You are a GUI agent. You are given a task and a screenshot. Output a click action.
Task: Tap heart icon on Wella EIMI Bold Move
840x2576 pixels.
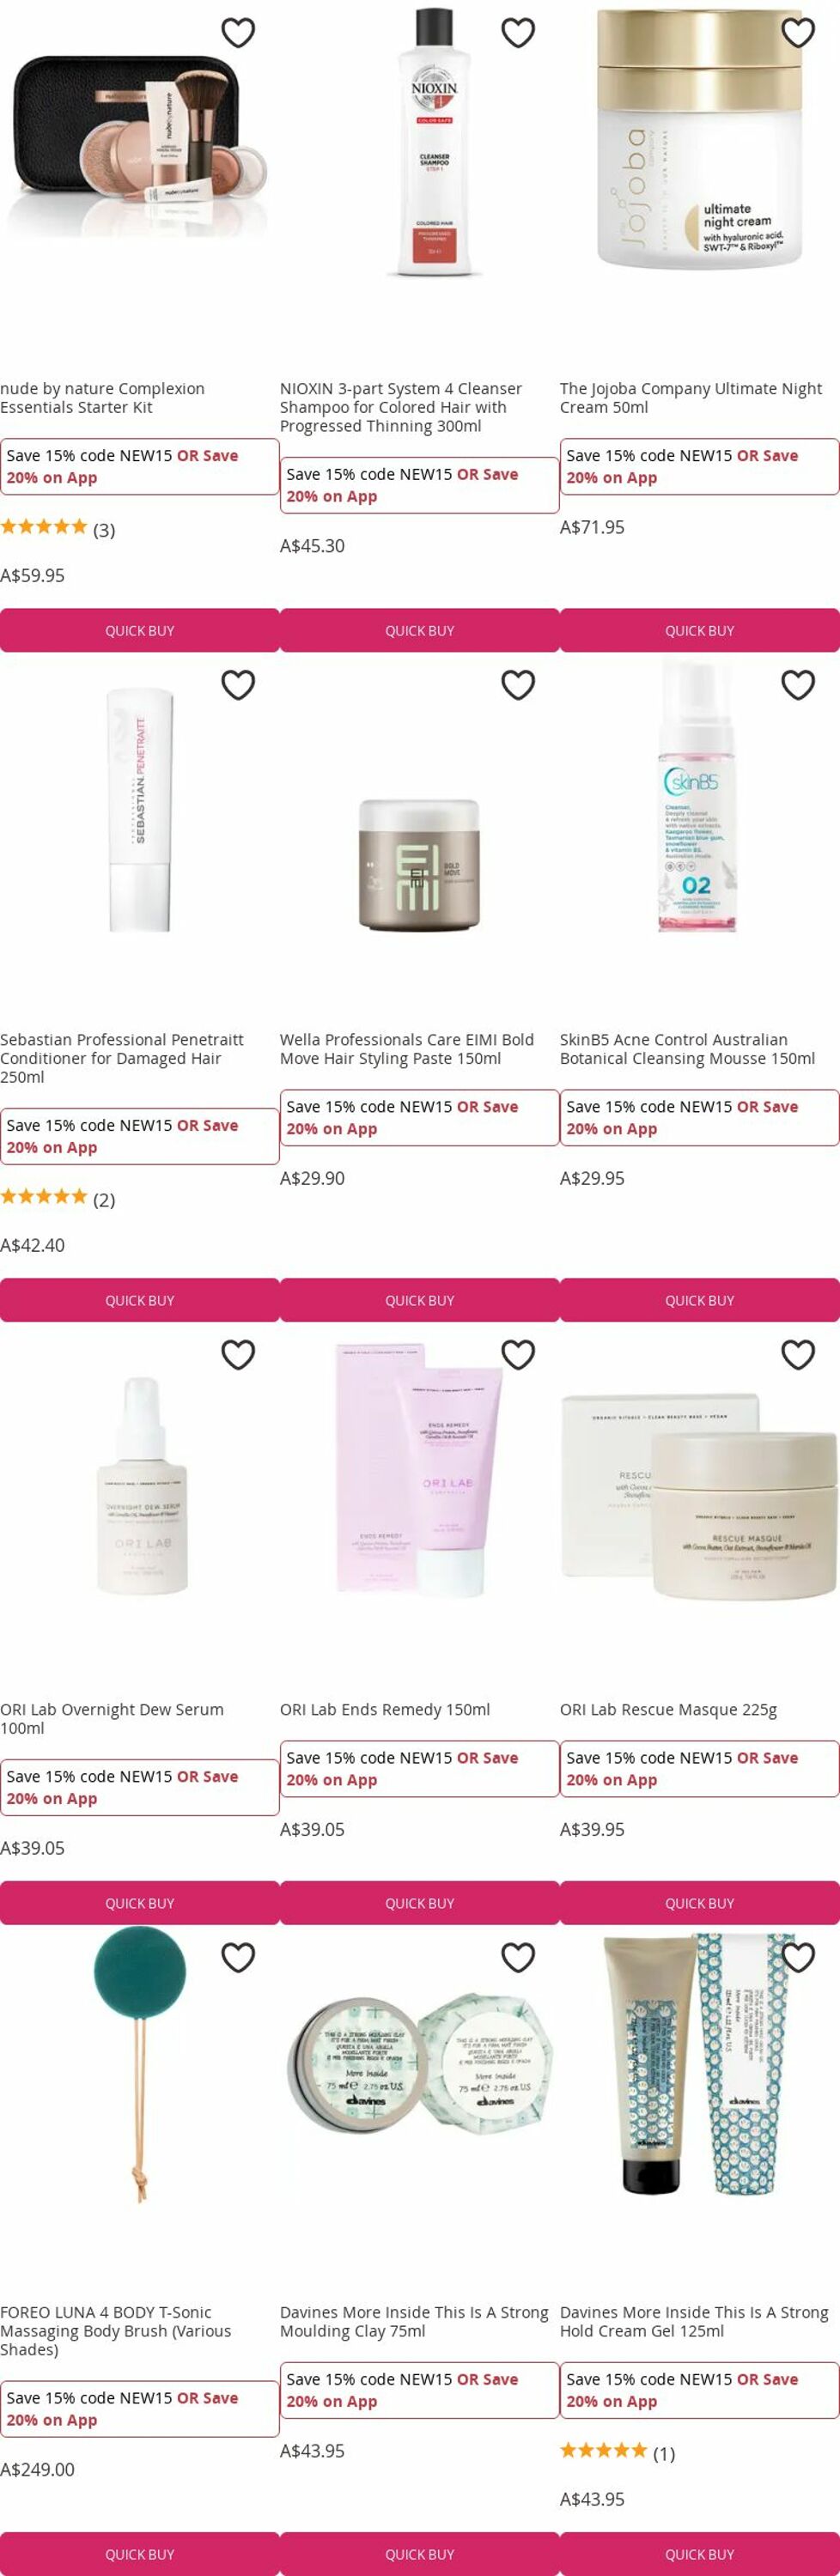518,685
